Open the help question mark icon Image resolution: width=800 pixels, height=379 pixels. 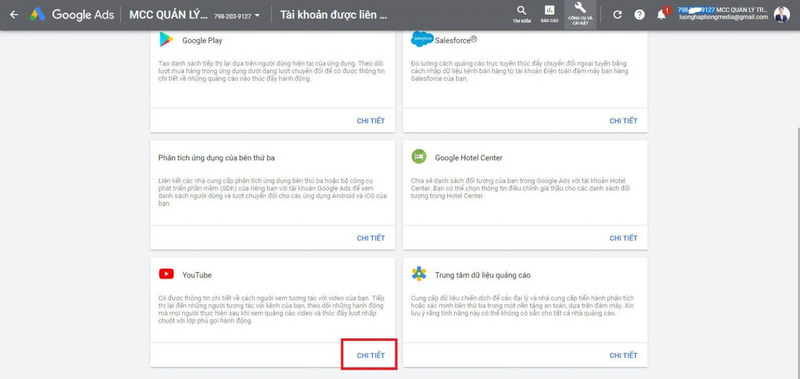[x=639, y=15]
